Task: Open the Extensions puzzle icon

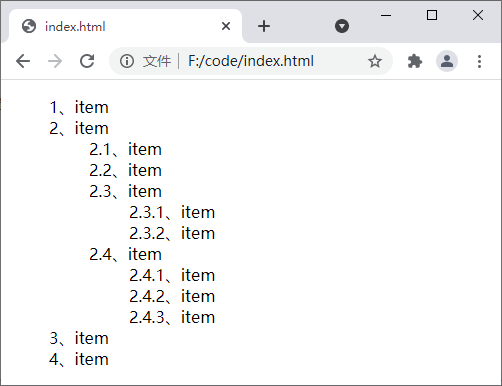Action: coord(415,61)
